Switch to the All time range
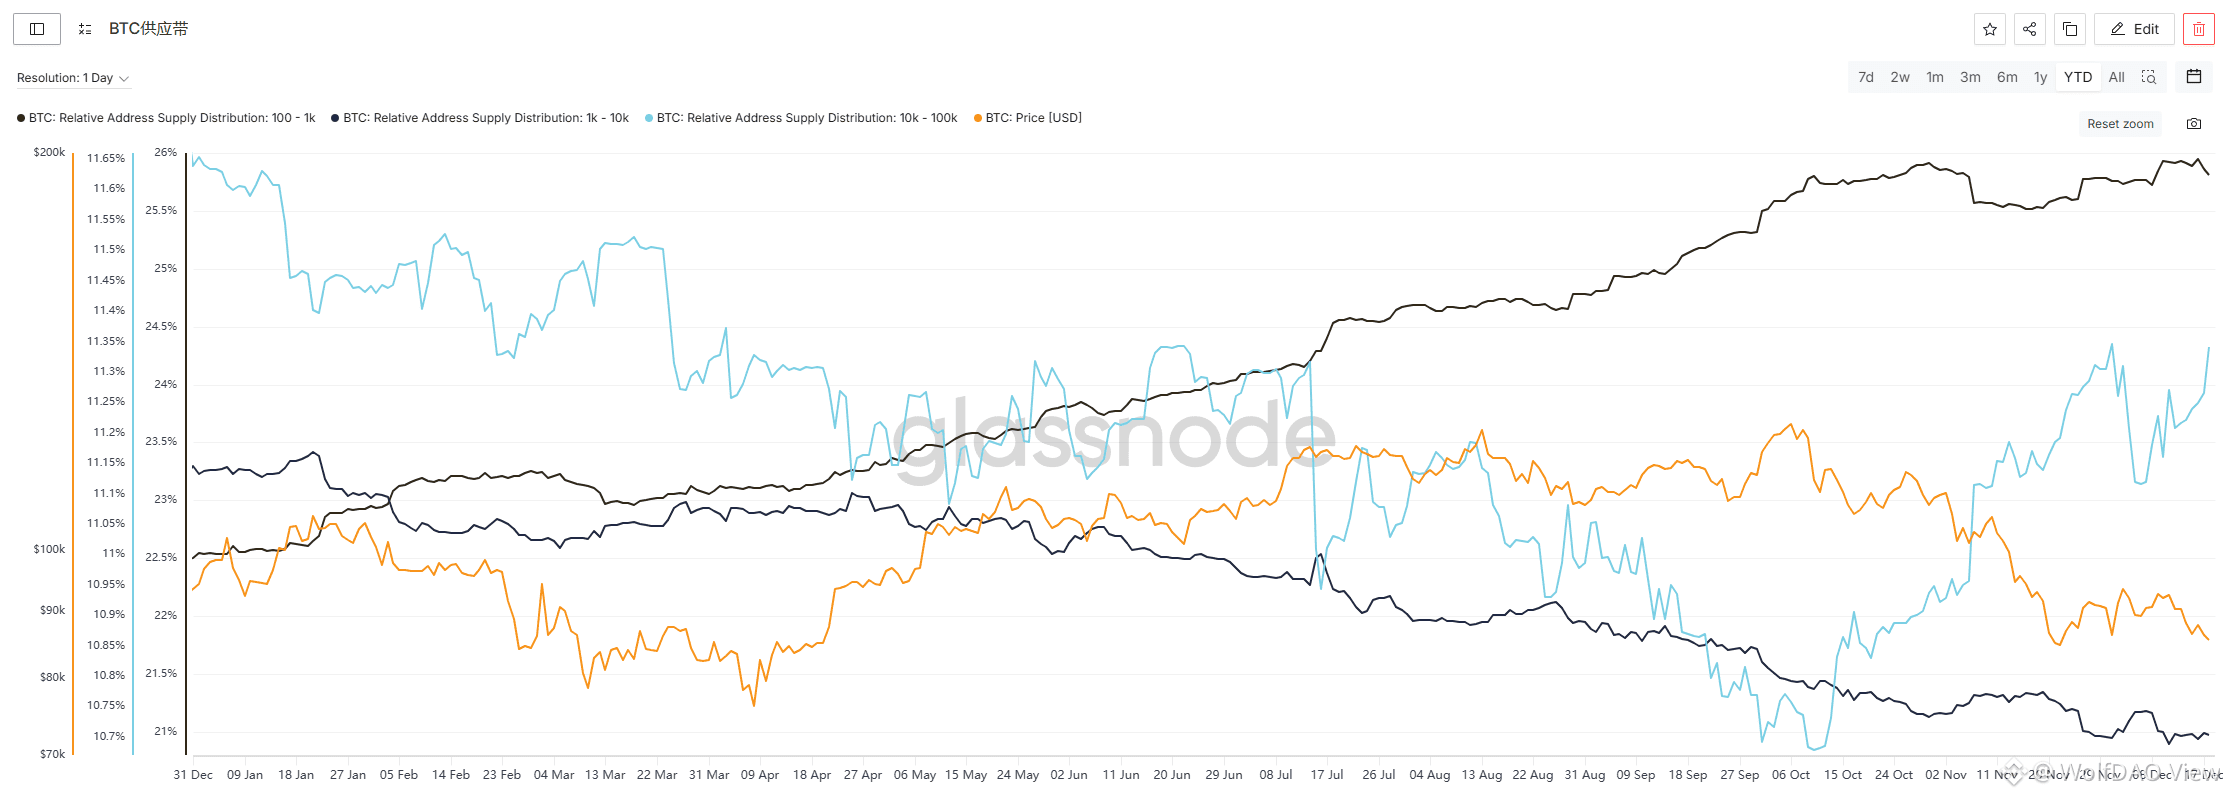The height and width of the screenshot is (797, 2228). tap(2117, 77)
